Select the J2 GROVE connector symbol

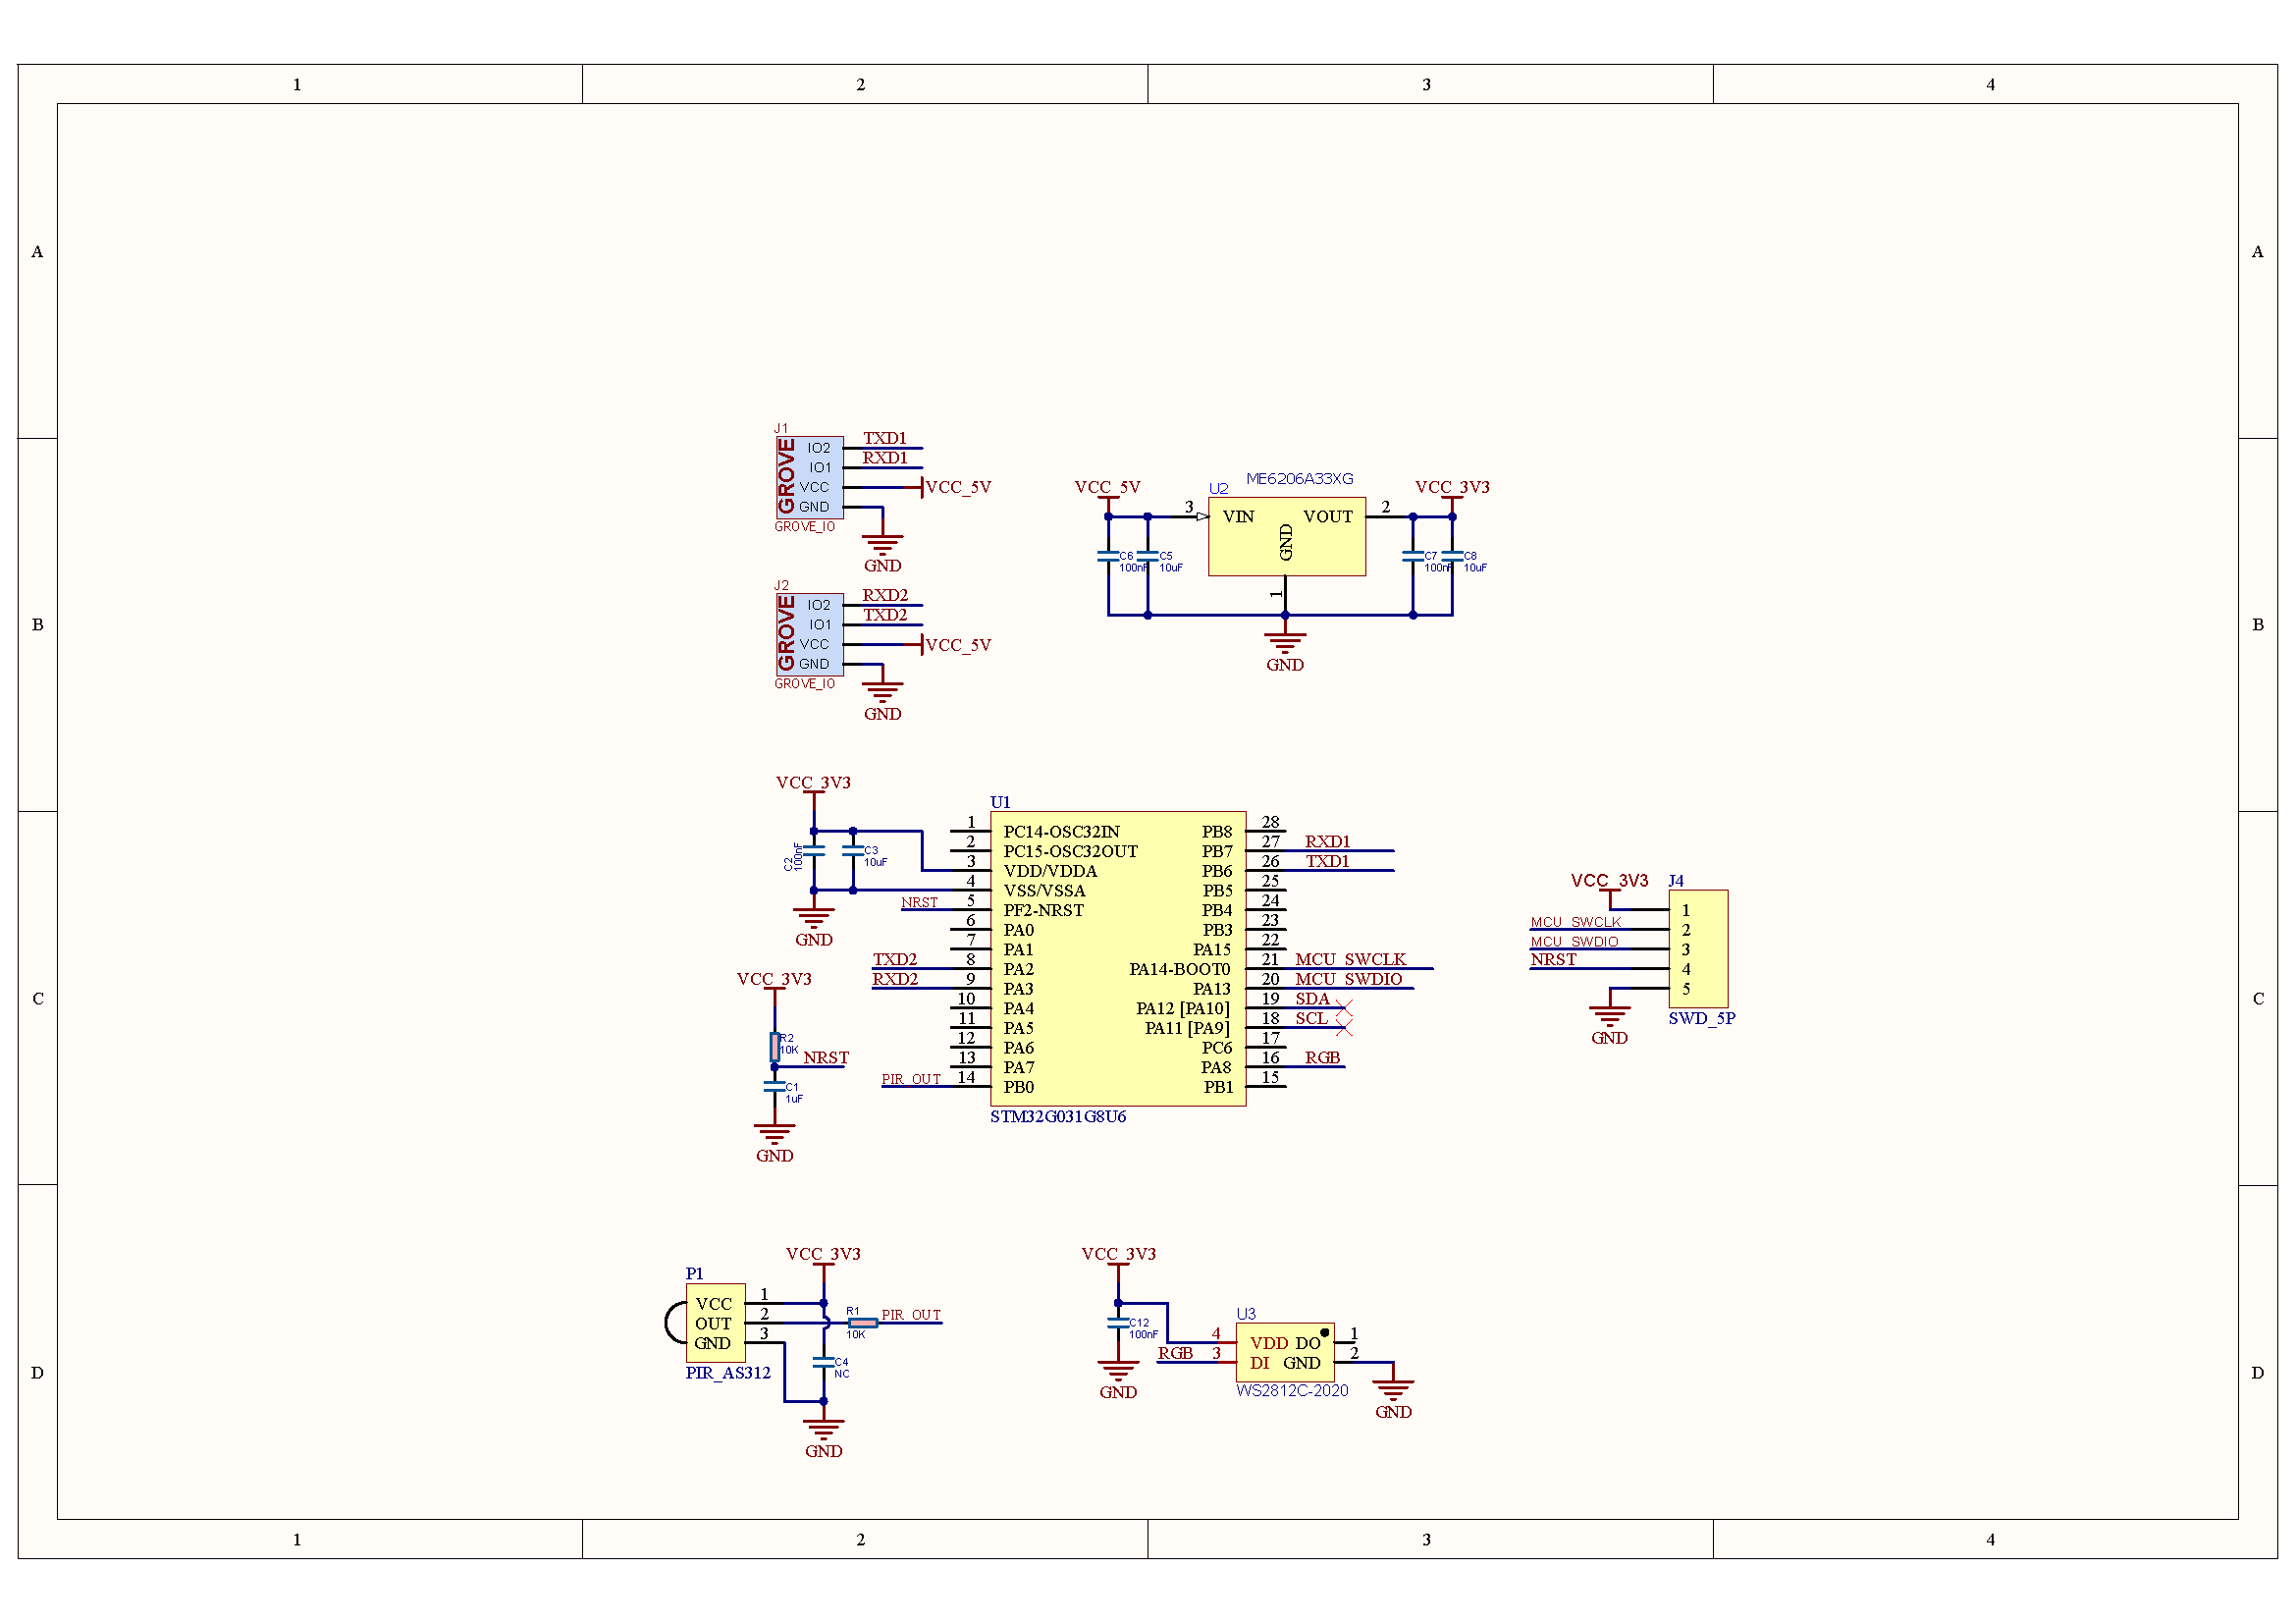click(x=809, y=634)
